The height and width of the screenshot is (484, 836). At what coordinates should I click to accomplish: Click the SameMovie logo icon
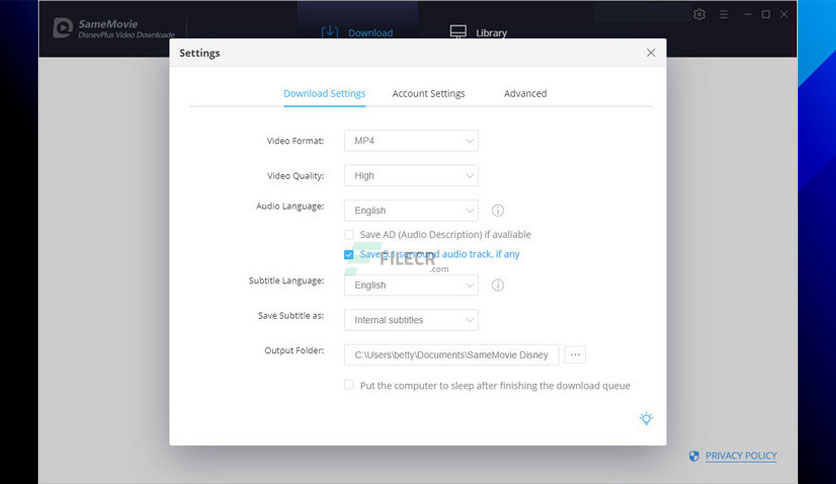pyautogui.click(x=62, y=28)
